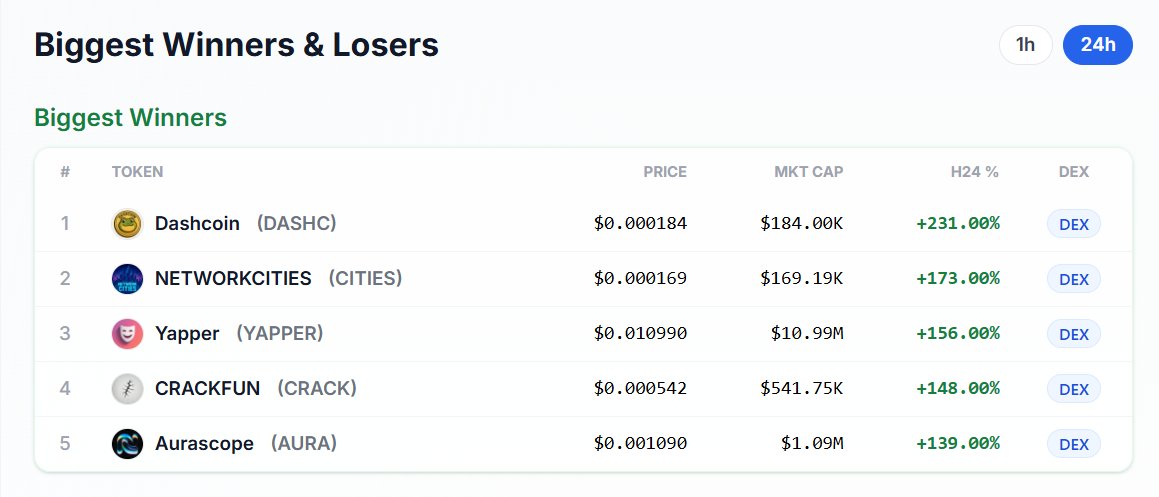Click the Aurascope token logo

pos(127,444)
